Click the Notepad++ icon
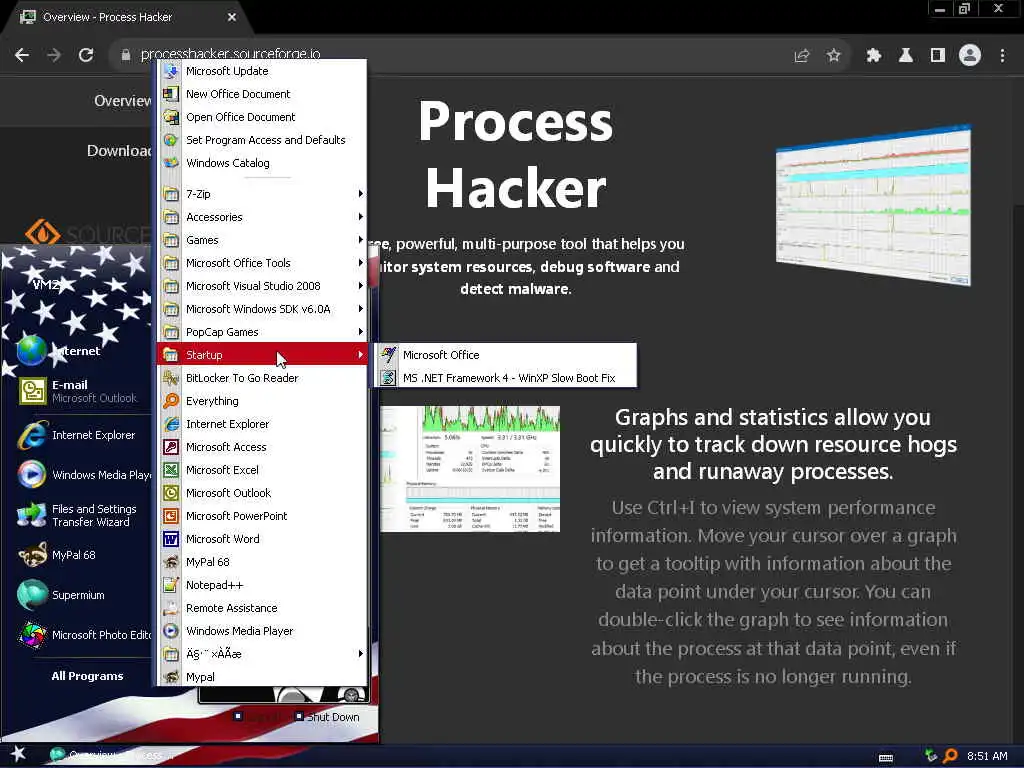Image resolution: width=1024 pixels, height=768 pixels. pyautogui.click(x=171, y=585)
